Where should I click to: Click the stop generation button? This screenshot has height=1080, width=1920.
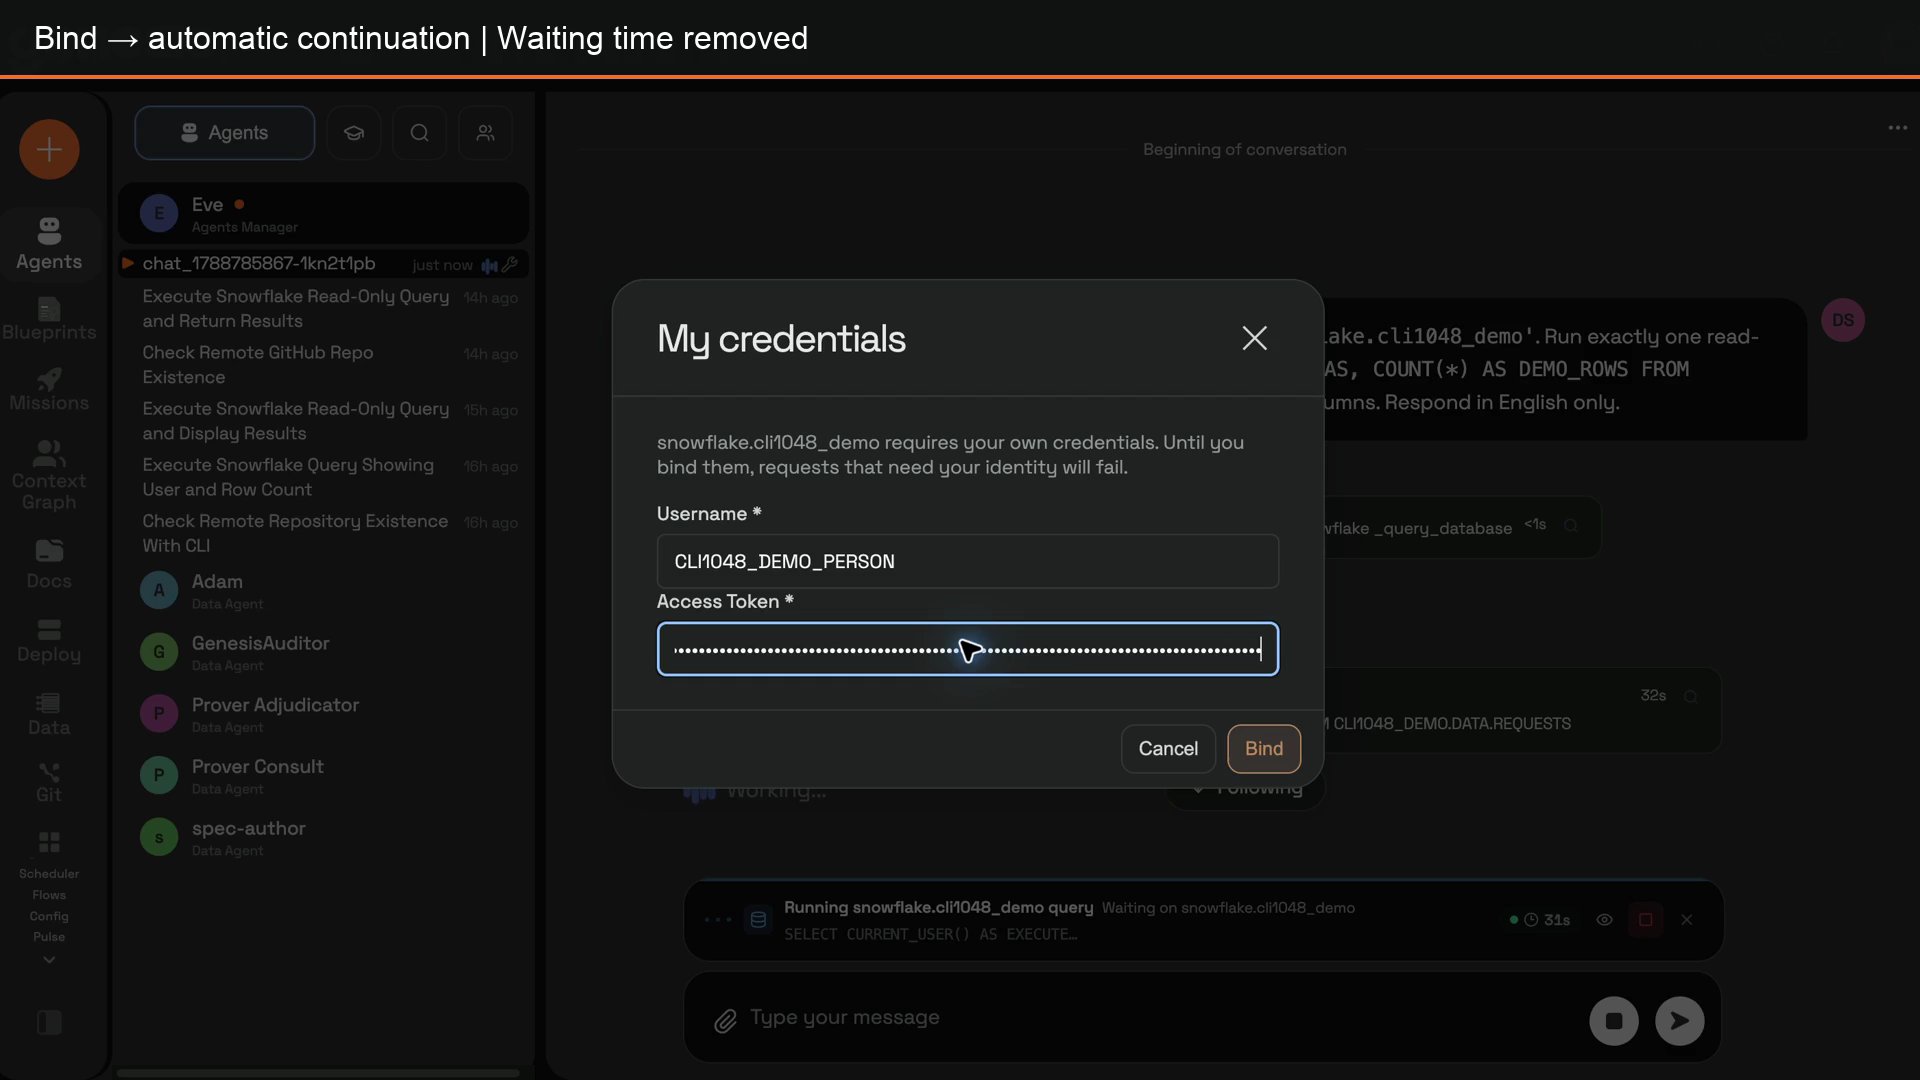pos(1613,1021)
